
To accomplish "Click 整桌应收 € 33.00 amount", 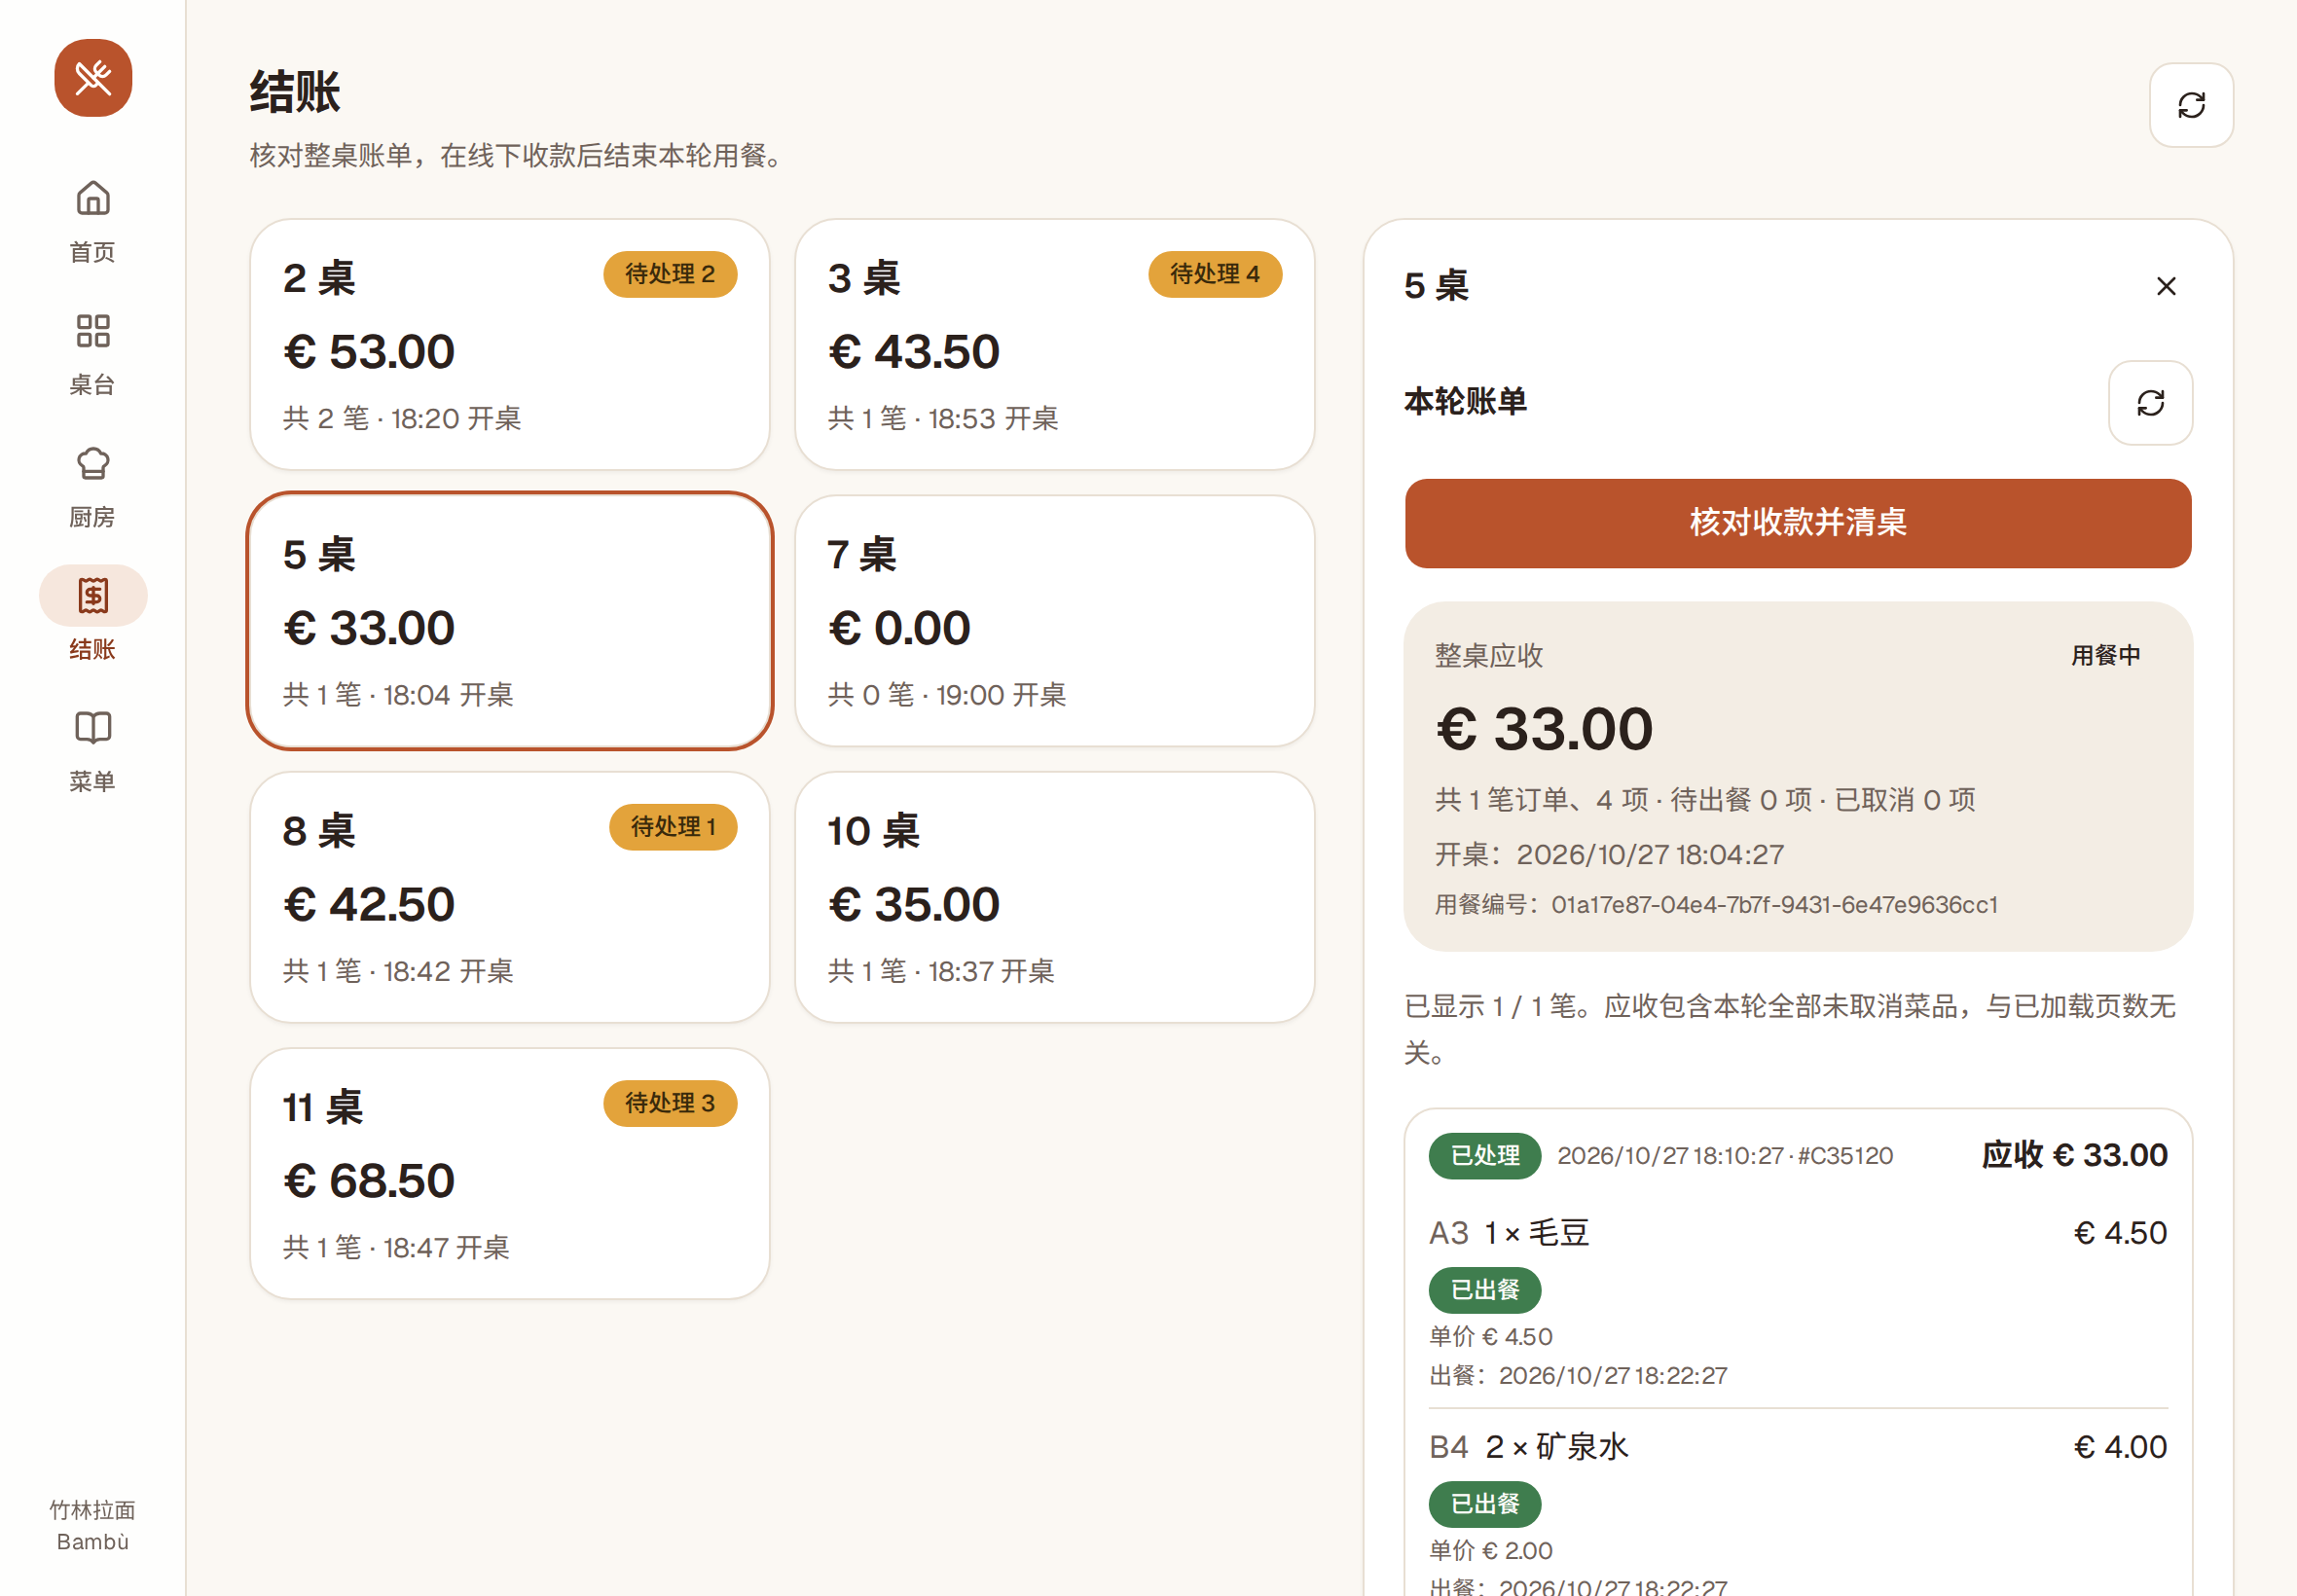I will pyautogui.click(x=1544, y=729).
